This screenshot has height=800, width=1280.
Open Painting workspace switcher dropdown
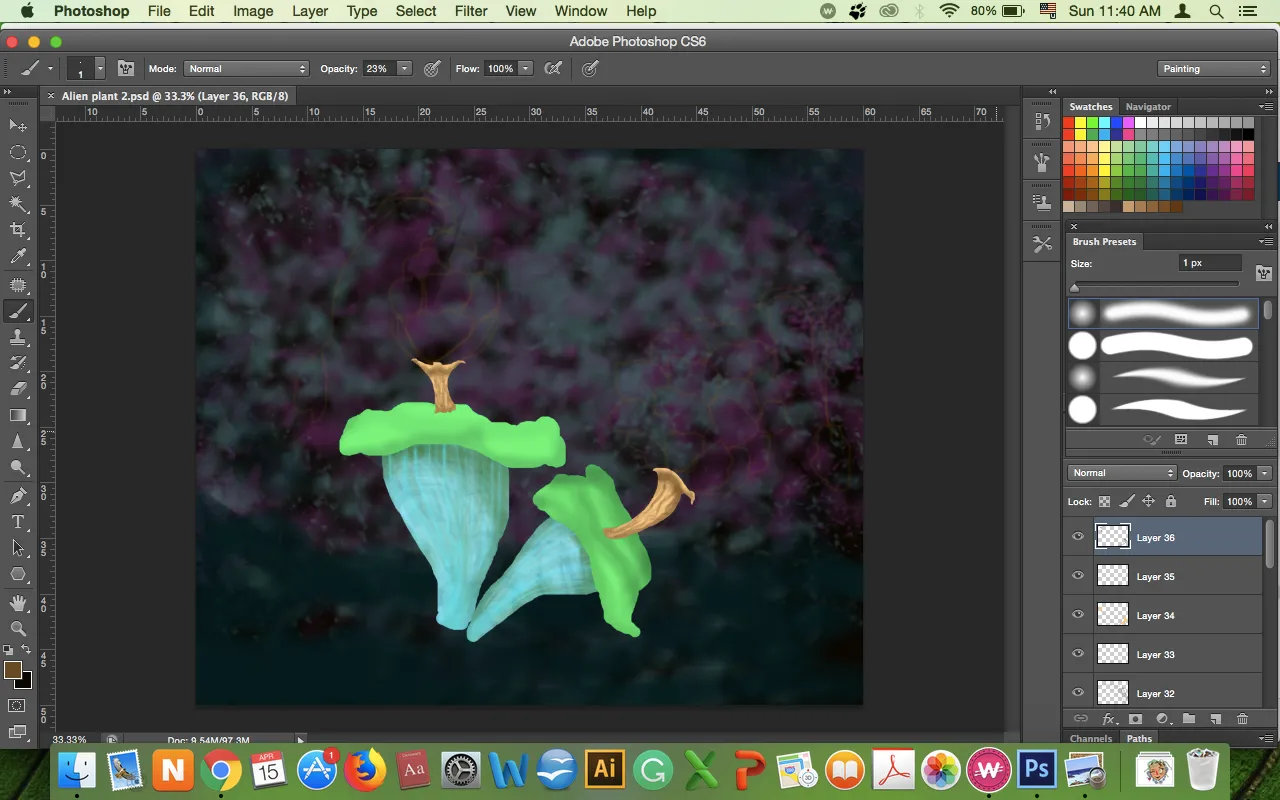[x=1214, y=69]
